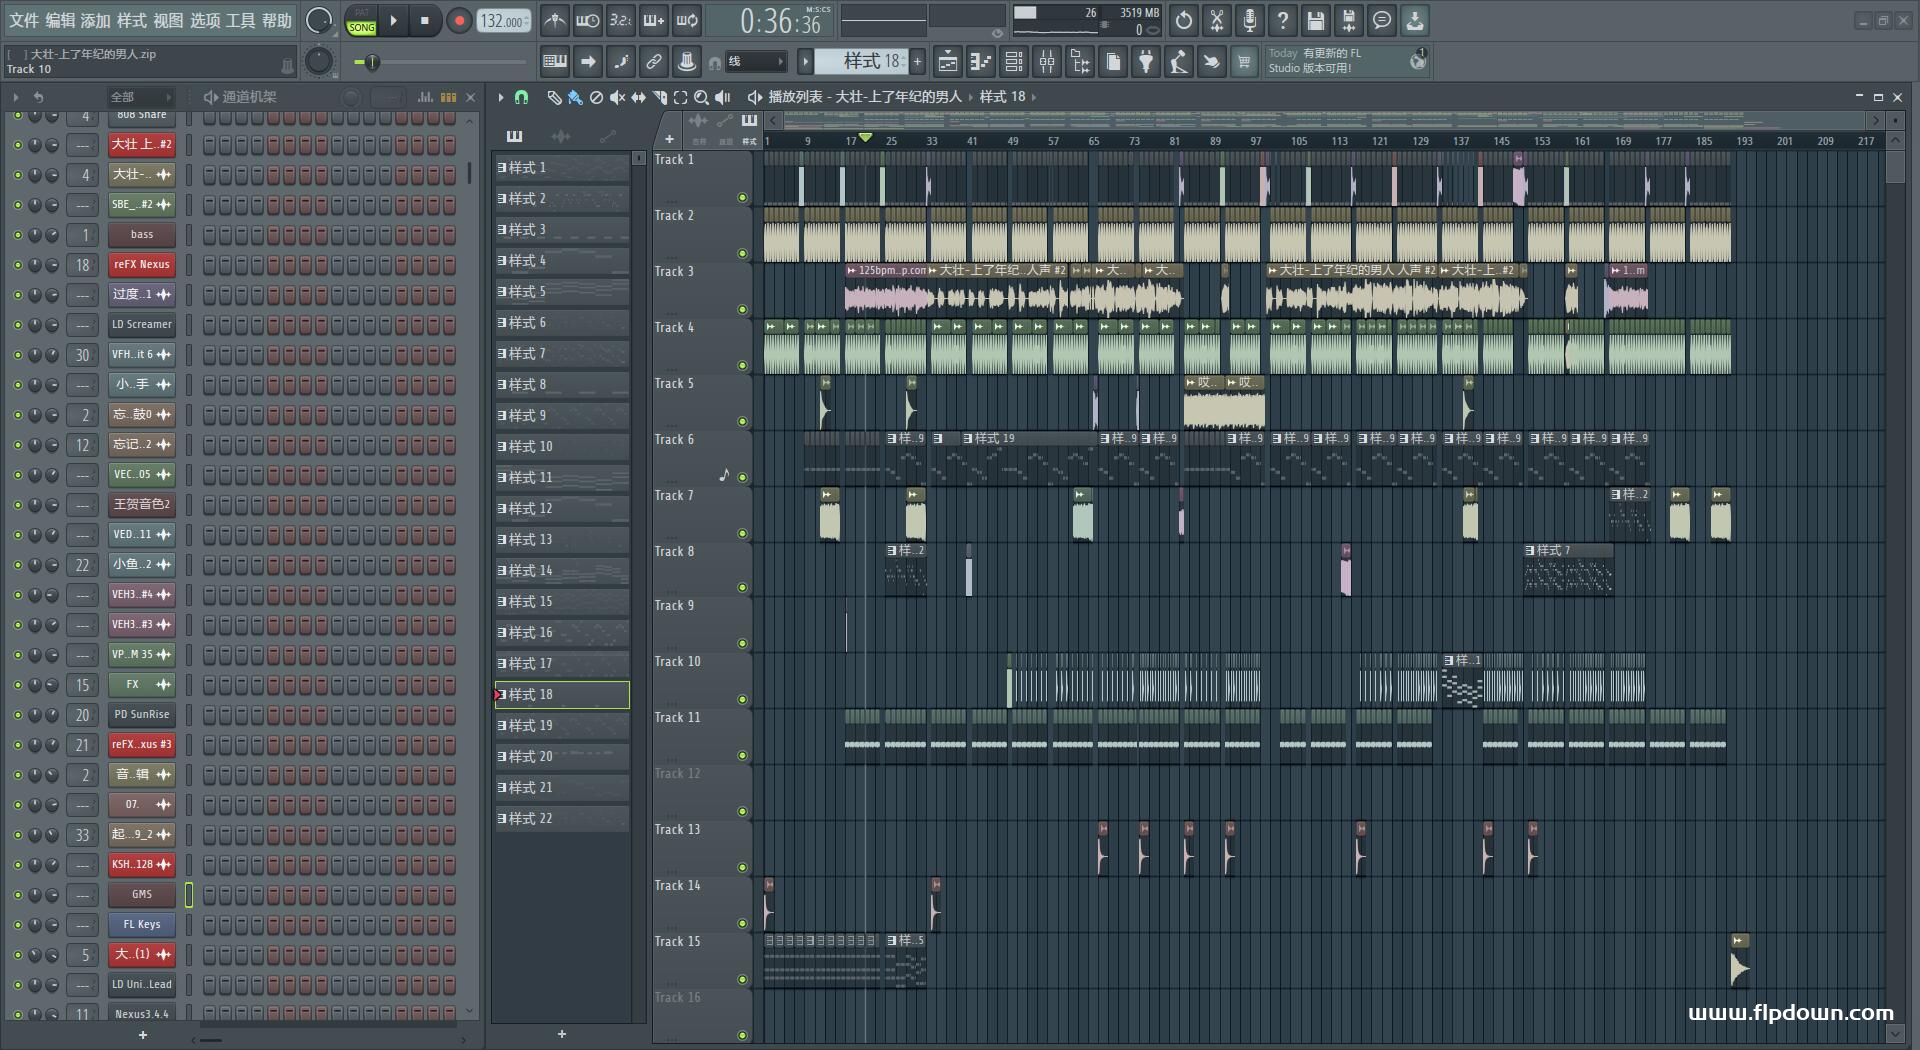Click the Record button
Viewport: 1920px width, 1050px height.
tap(459, 21)
